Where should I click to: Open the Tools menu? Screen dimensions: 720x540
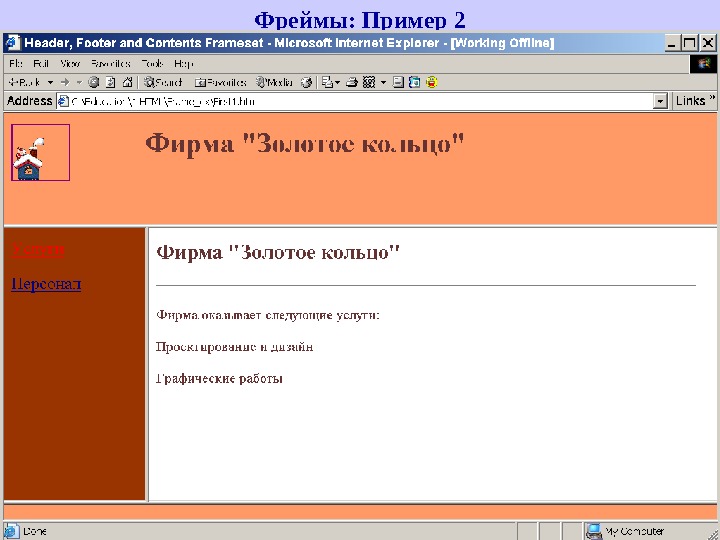tap(152, 63)
